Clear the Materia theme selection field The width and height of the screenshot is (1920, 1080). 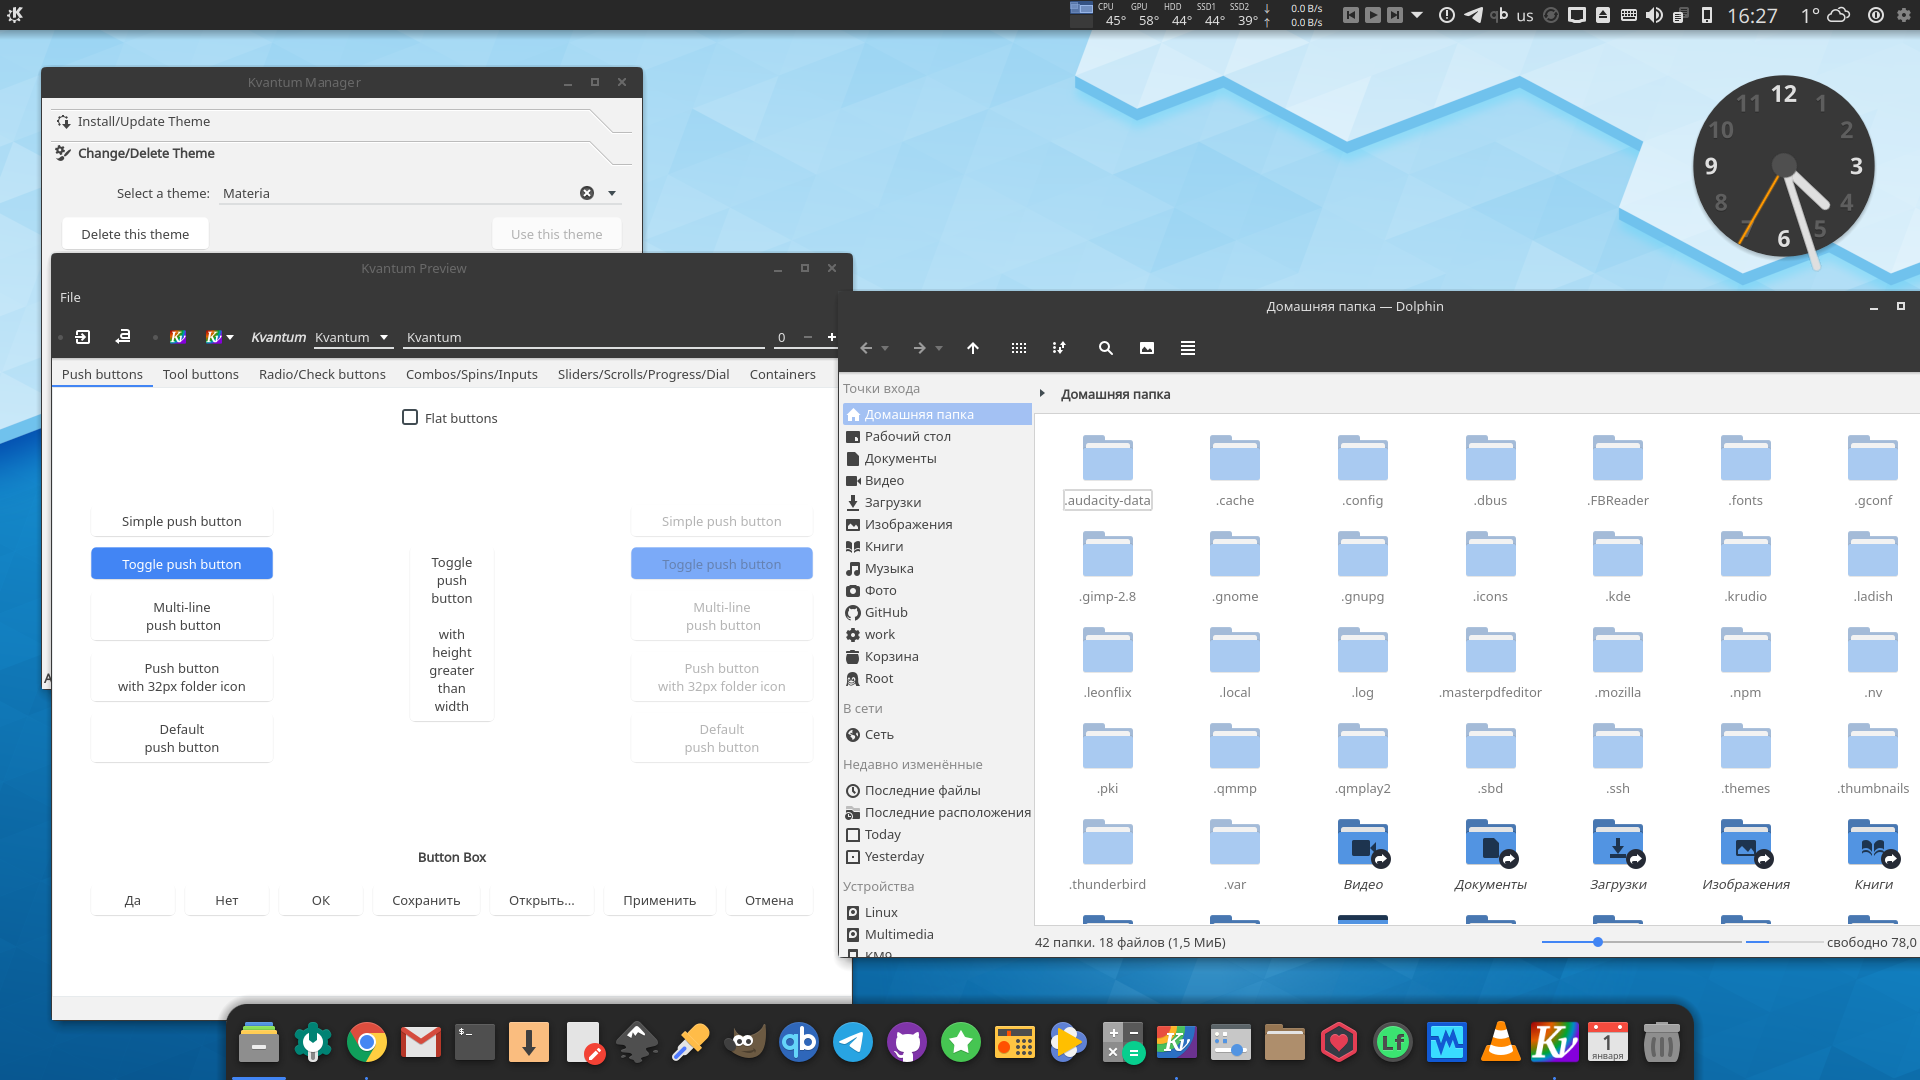[587, 193]
